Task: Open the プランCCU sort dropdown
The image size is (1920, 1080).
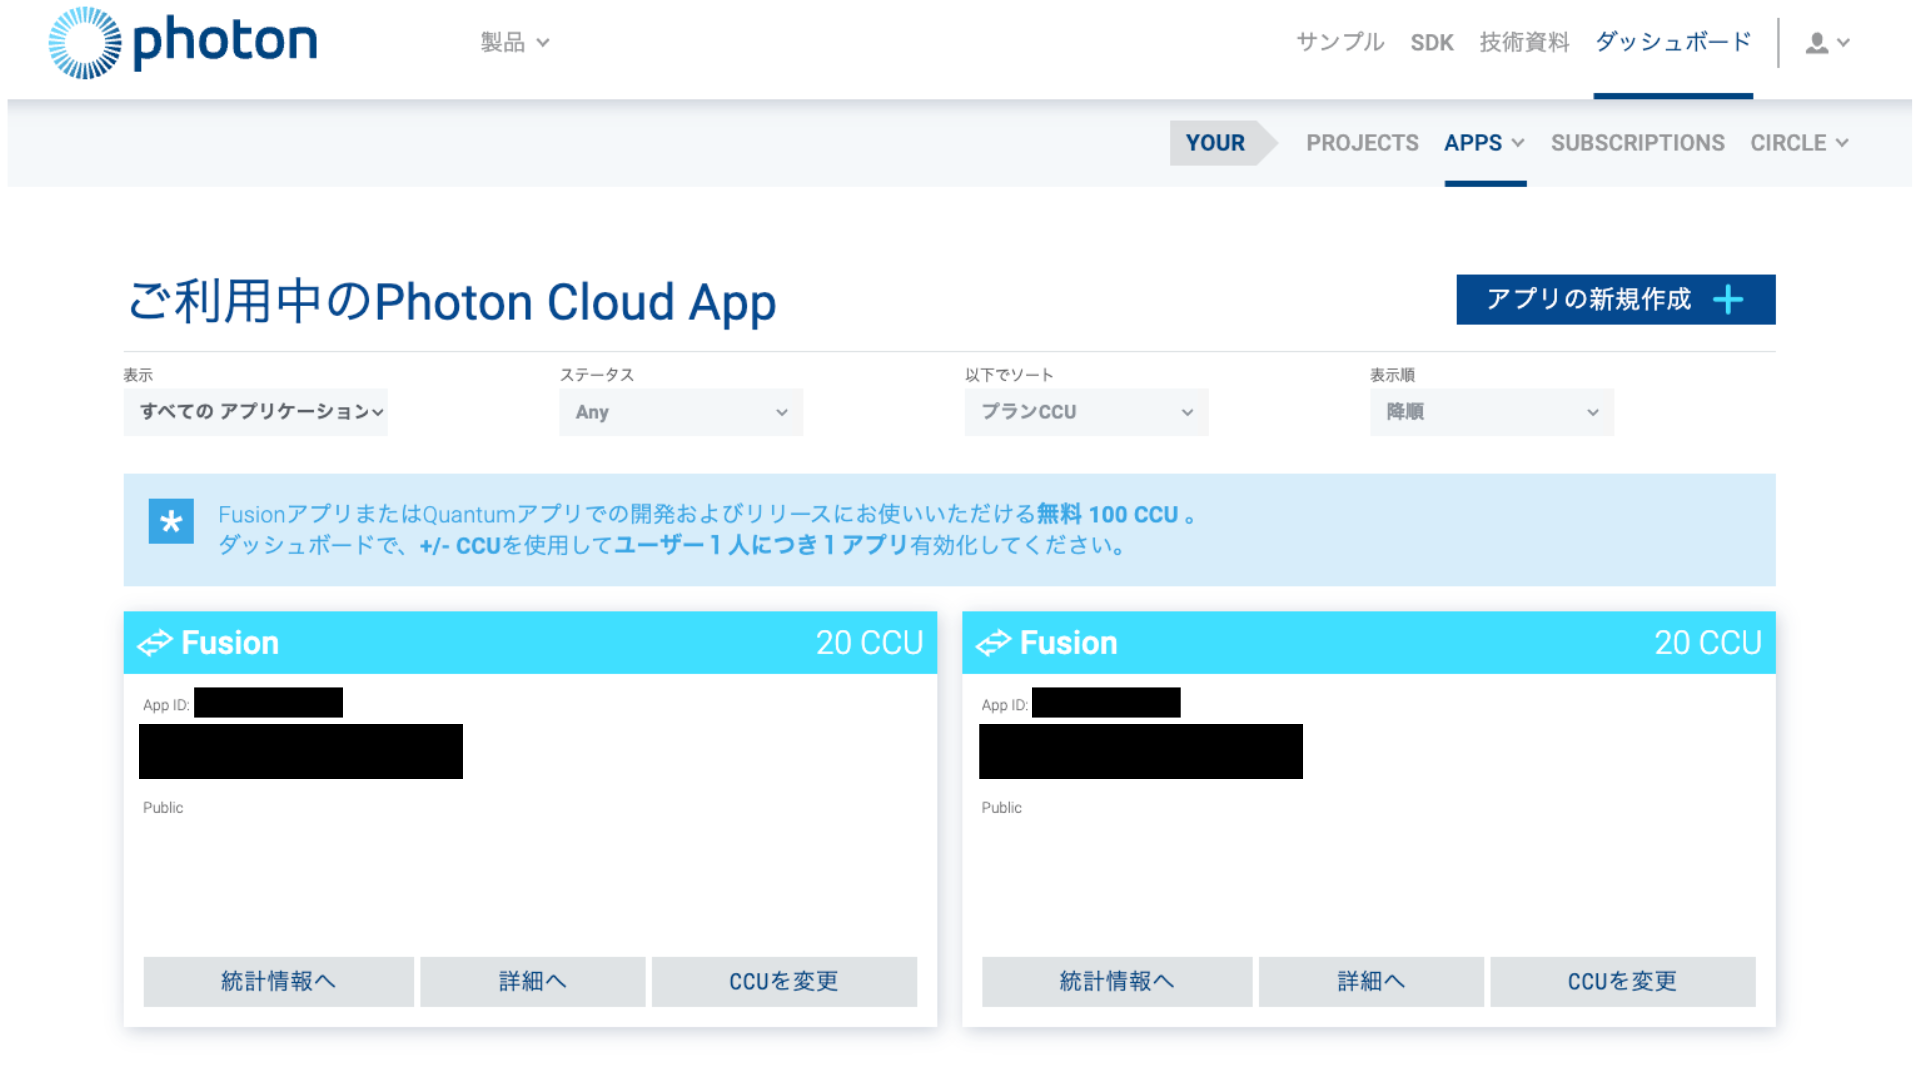Action: pyautogui.click(x=1086, y=412)
